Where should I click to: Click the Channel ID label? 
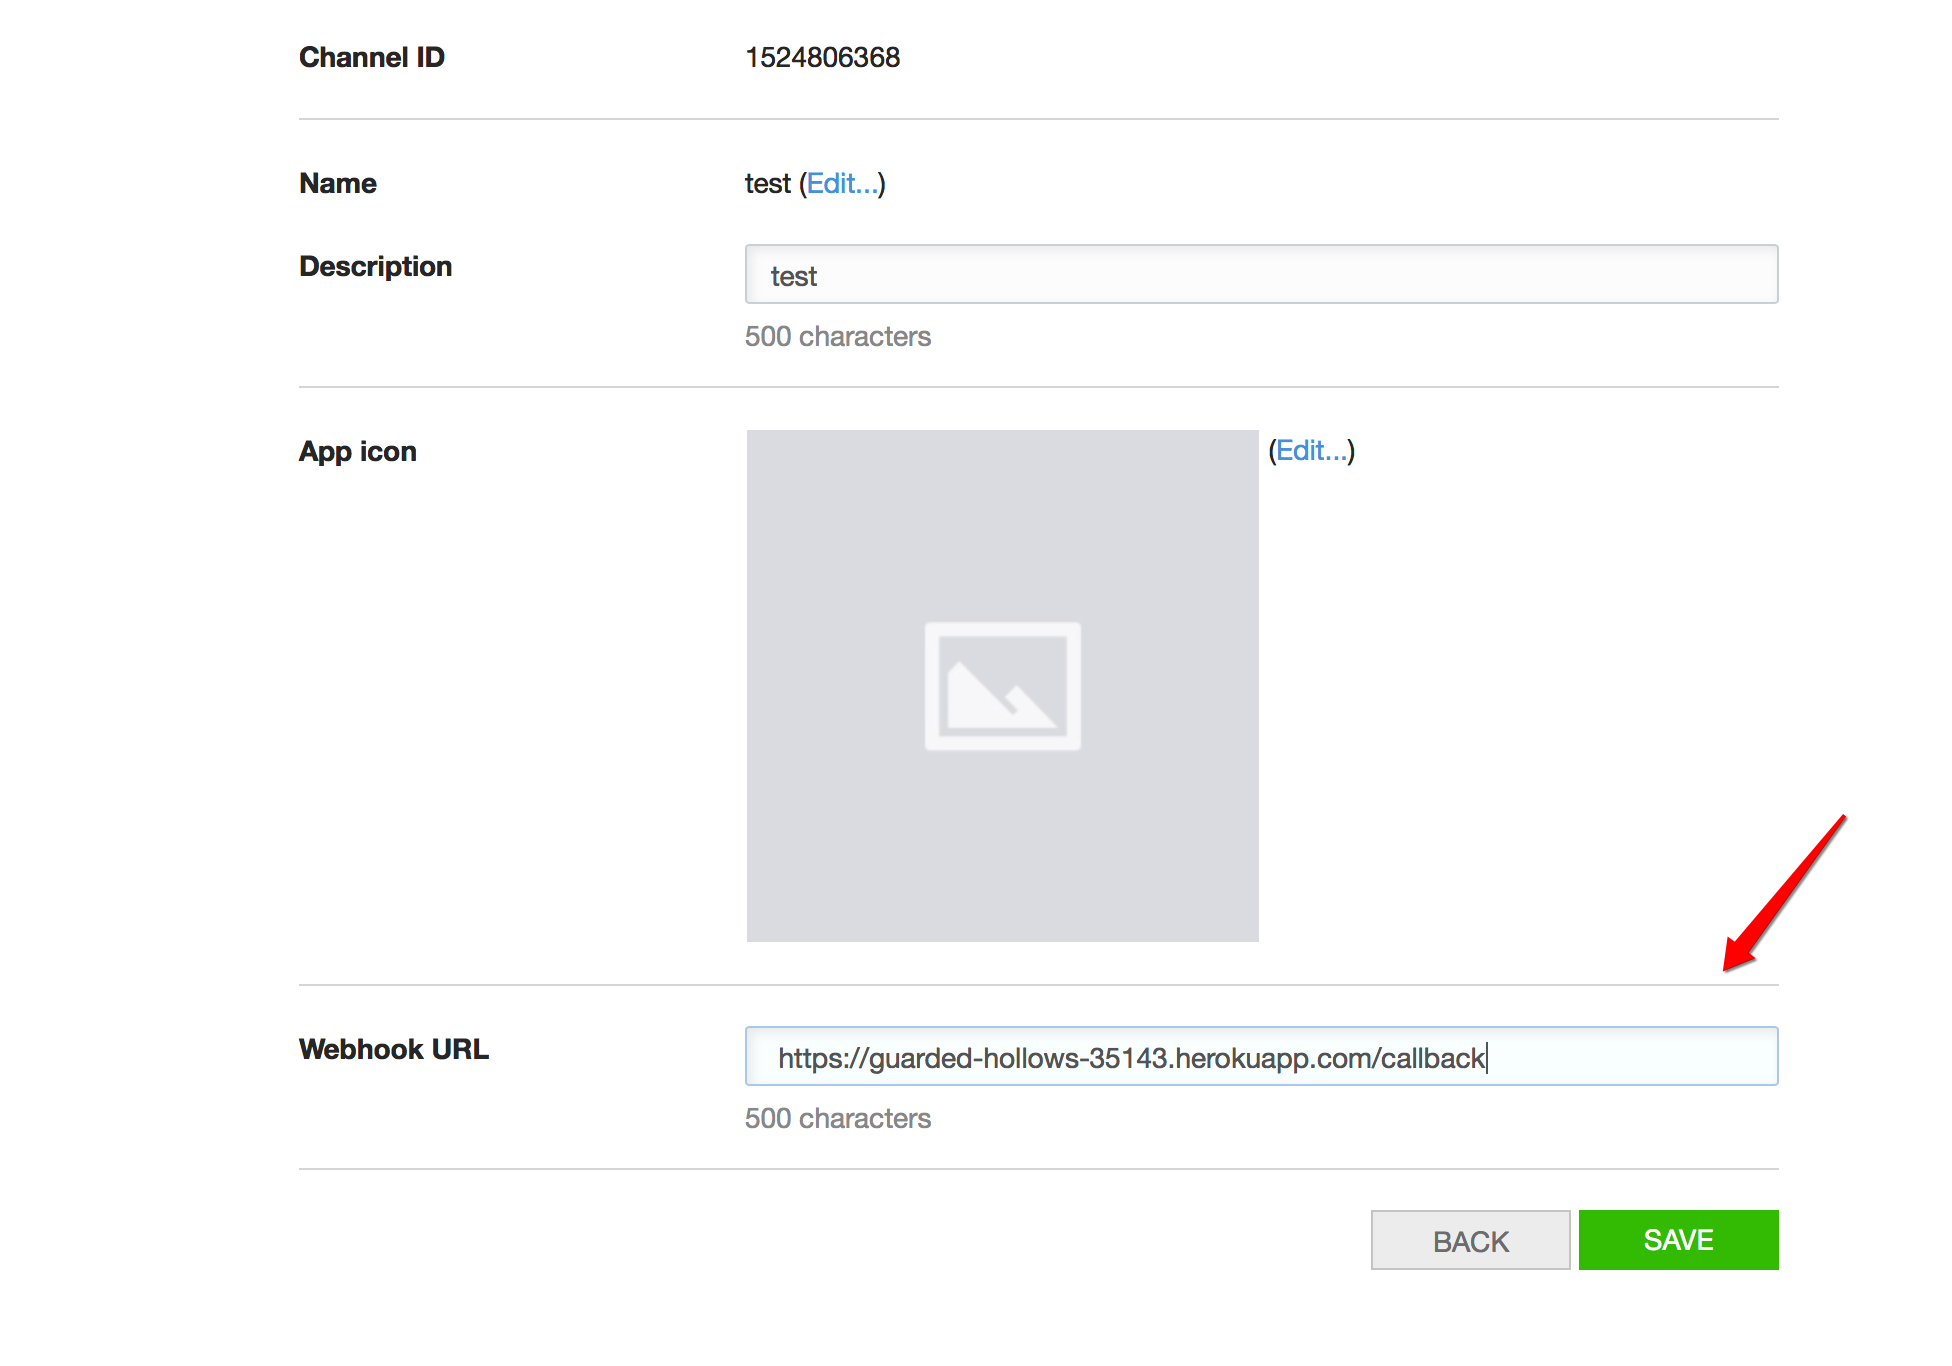tap(371, 57)
